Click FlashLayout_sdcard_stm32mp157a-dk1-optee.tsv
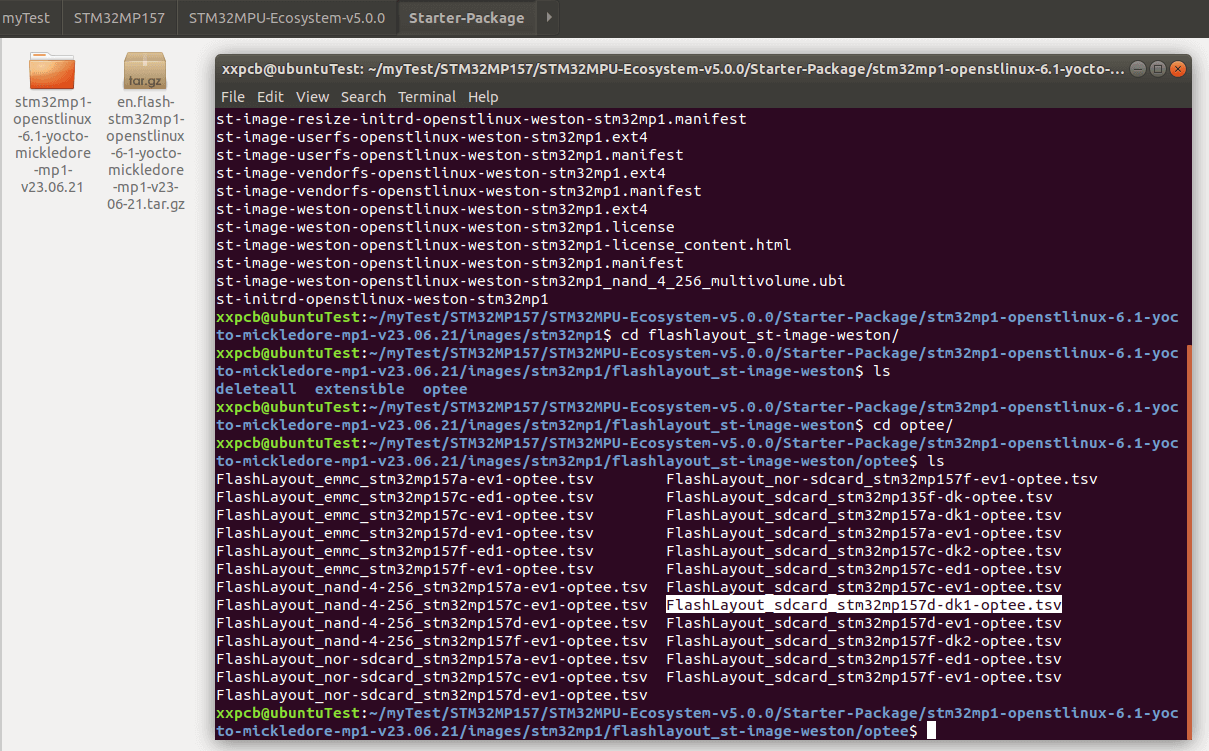 pos(864,515)
